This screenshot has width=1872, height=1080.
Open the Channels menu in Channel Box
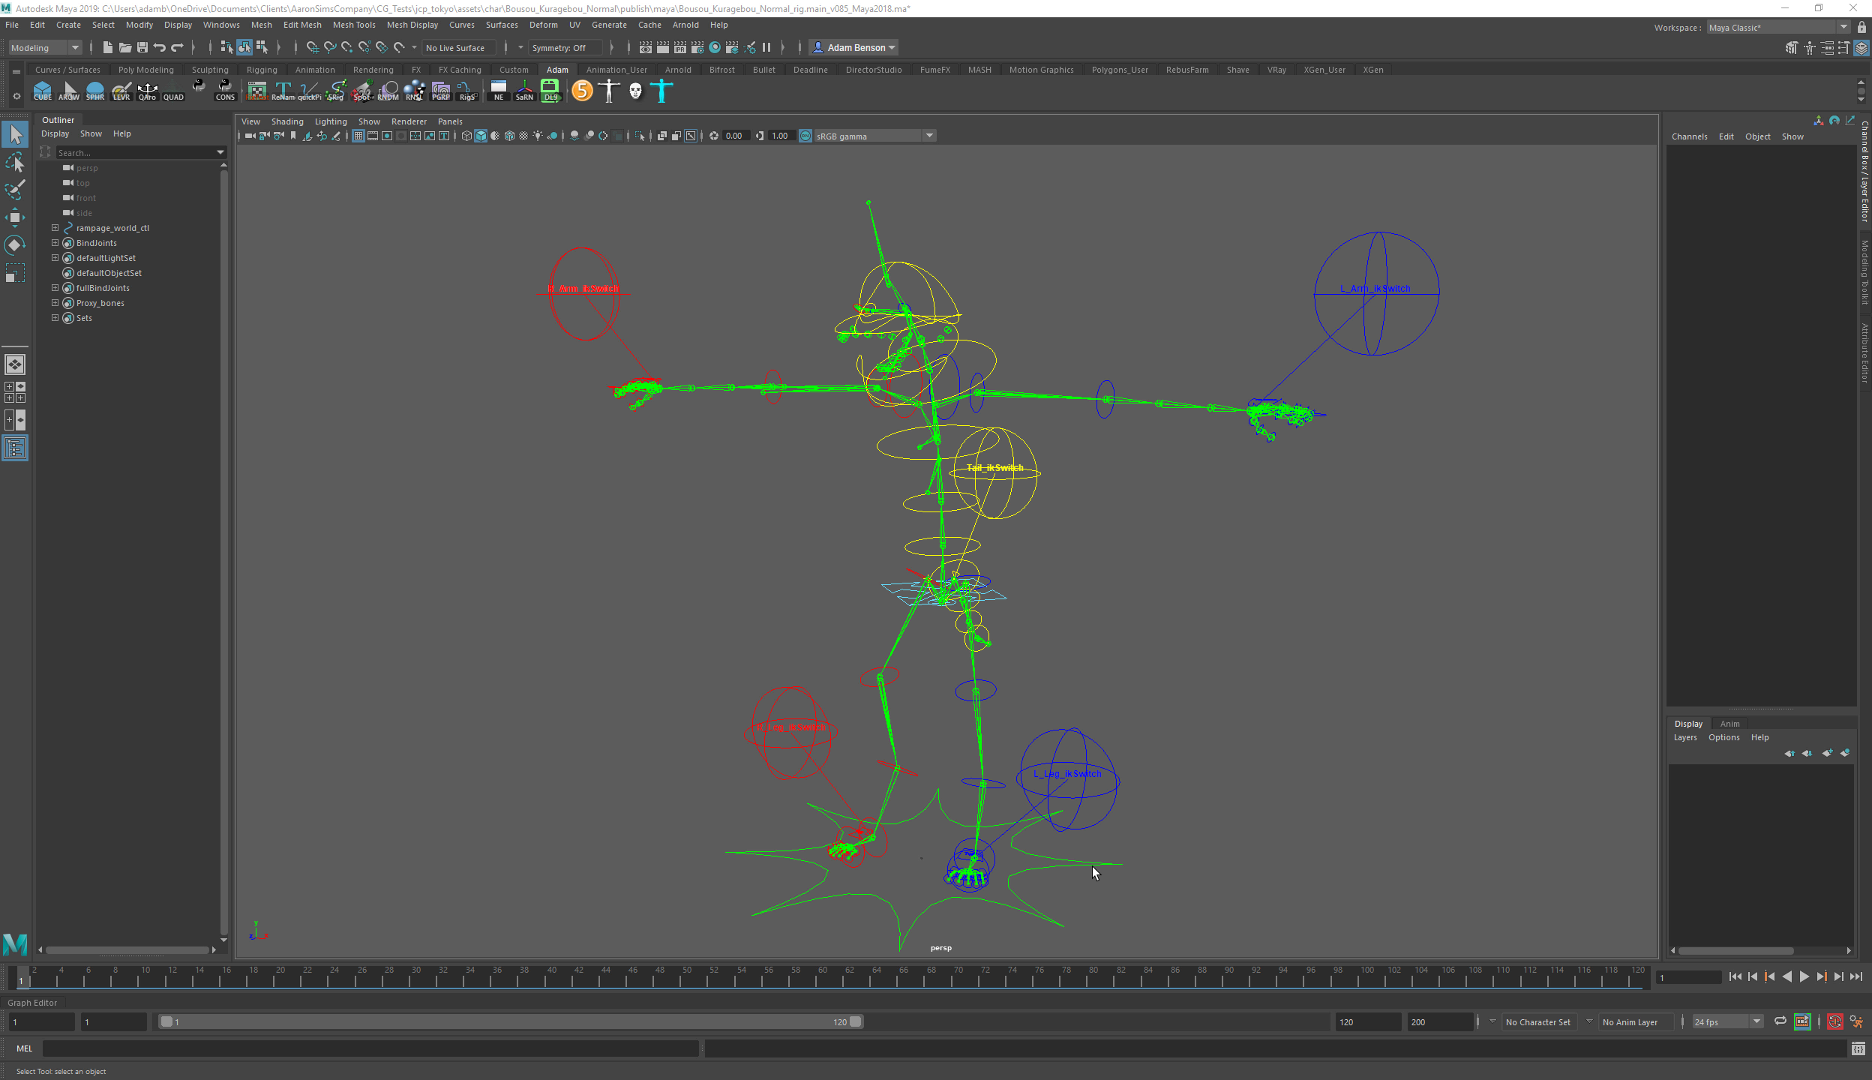point(1689,136)
